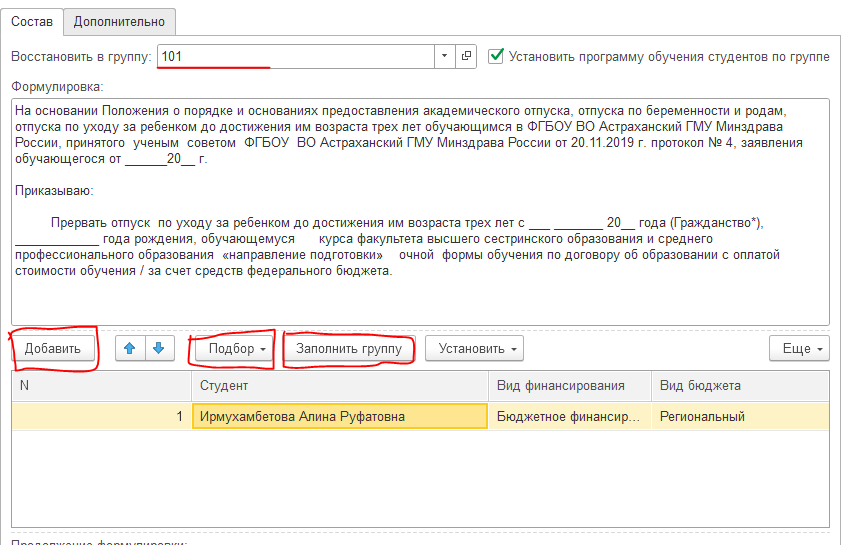Click the Бюджетное финансир... cell
This screenshot has width=846, height=545.
tap(570, 417)
